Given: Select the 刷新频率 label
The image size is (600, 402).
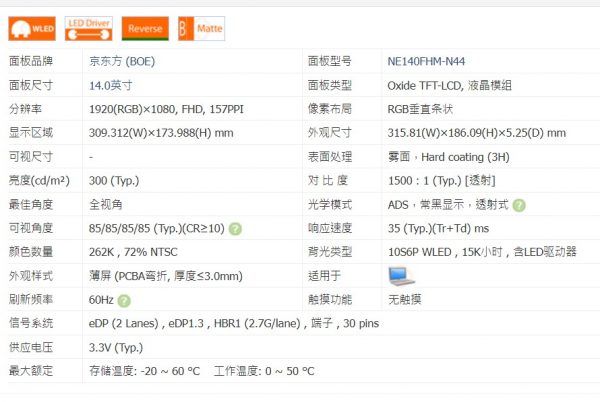Looking at the screenshot, I should click(x=31, y=299).
